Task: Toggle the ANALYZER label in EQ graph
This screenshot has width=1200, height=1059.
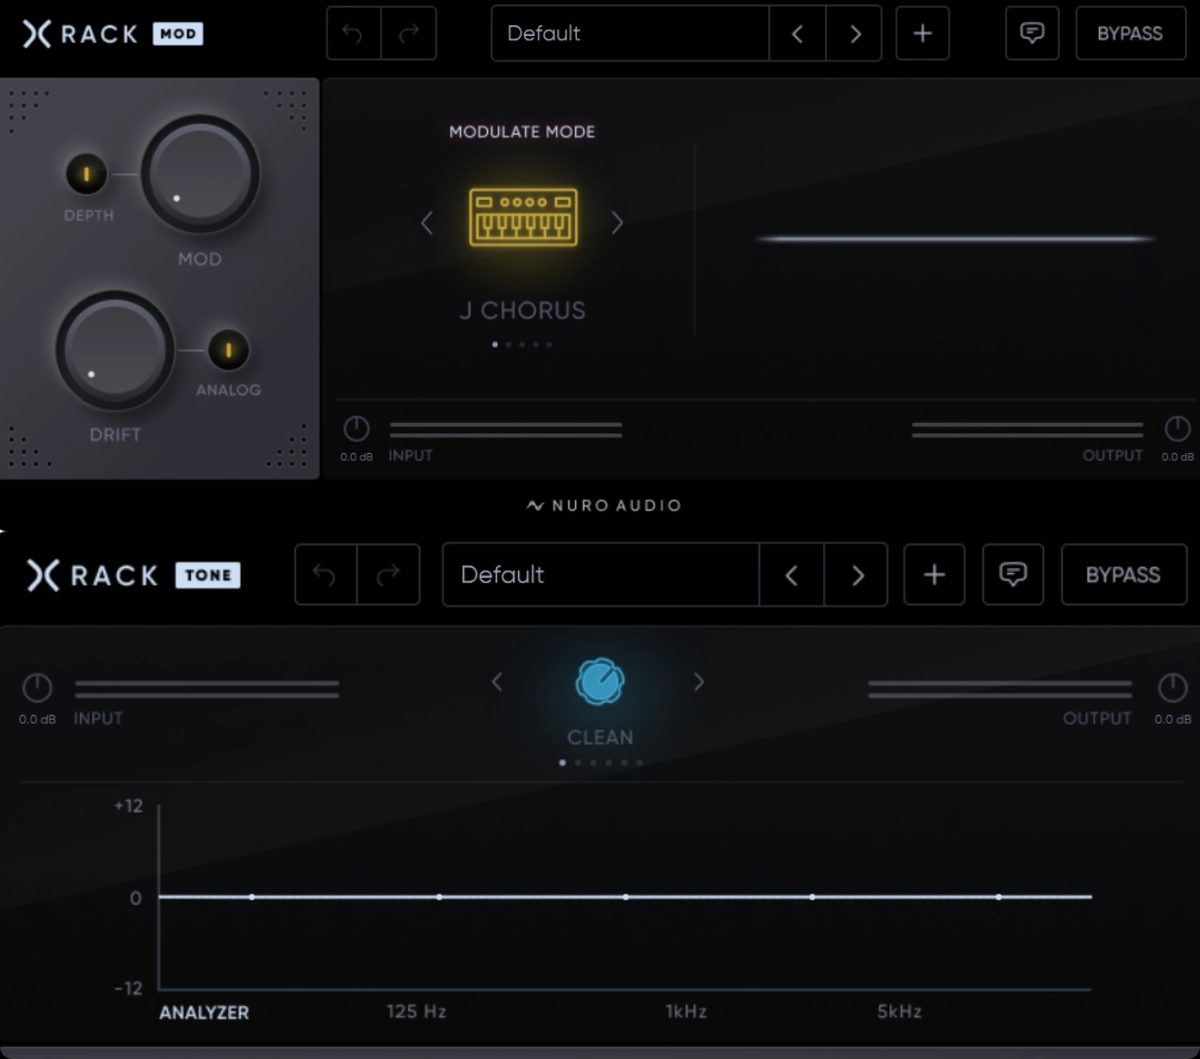Action: [204, 1012]
